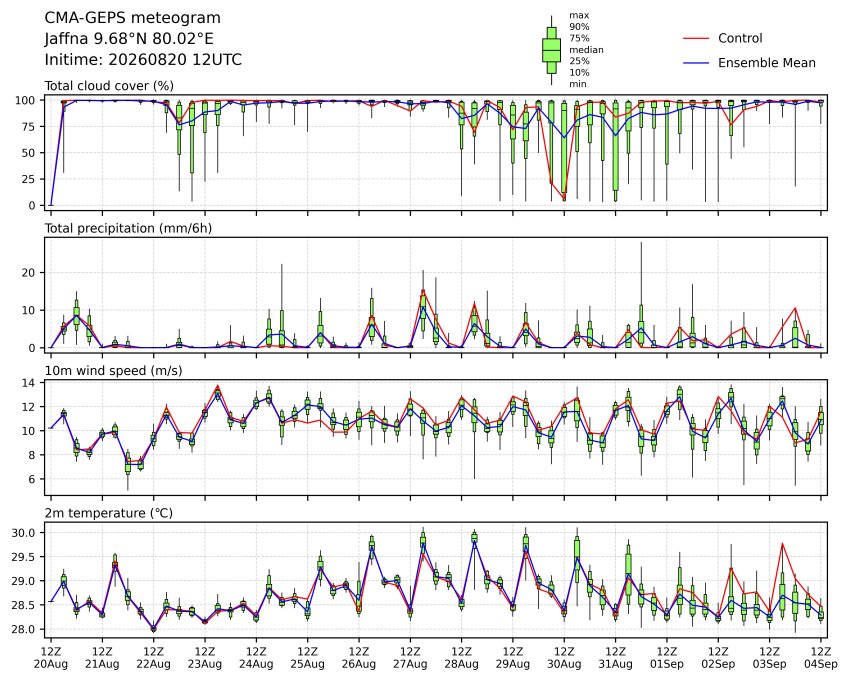Click the red Control legend line
This screenshot has width=849, height=681.
[x=696, y=38]
